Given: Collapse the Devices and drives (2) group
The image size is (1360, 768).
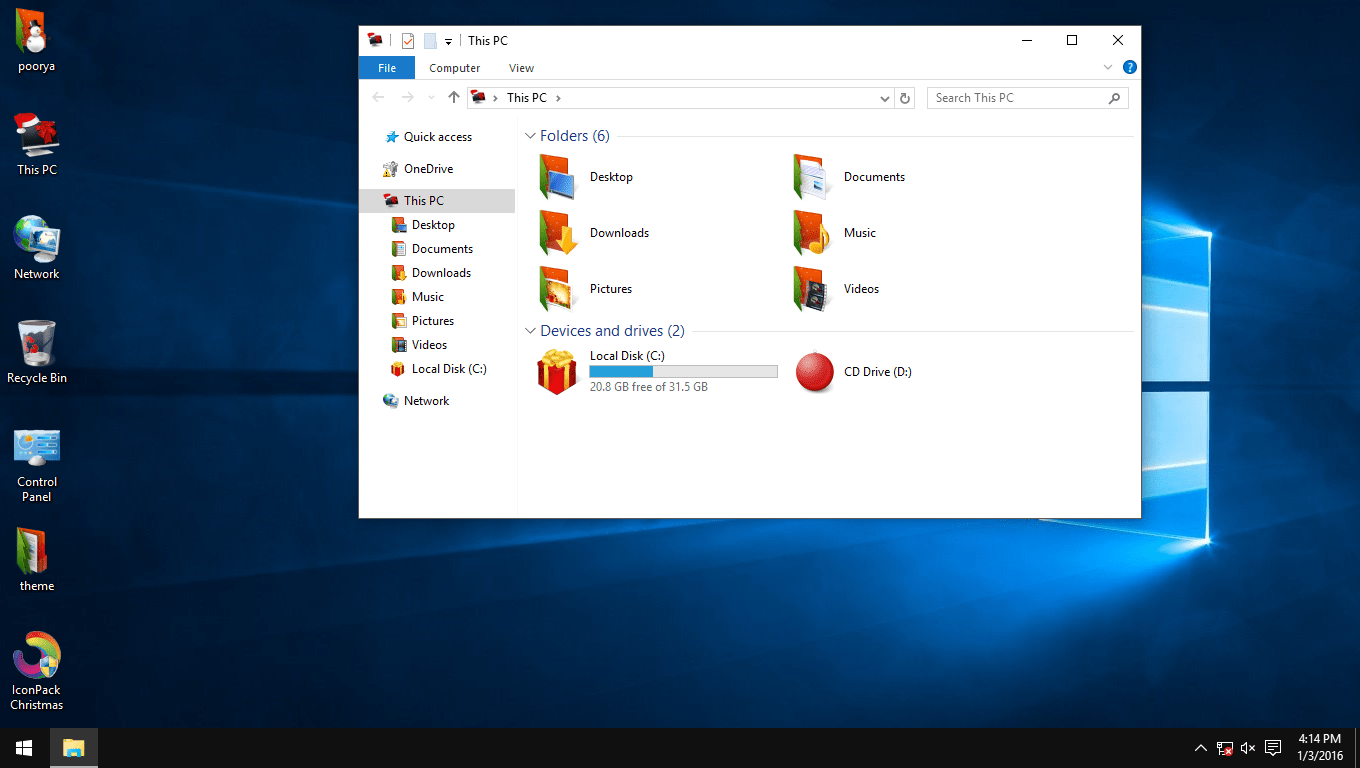Looking at the screenshot, I should [530, 331].
